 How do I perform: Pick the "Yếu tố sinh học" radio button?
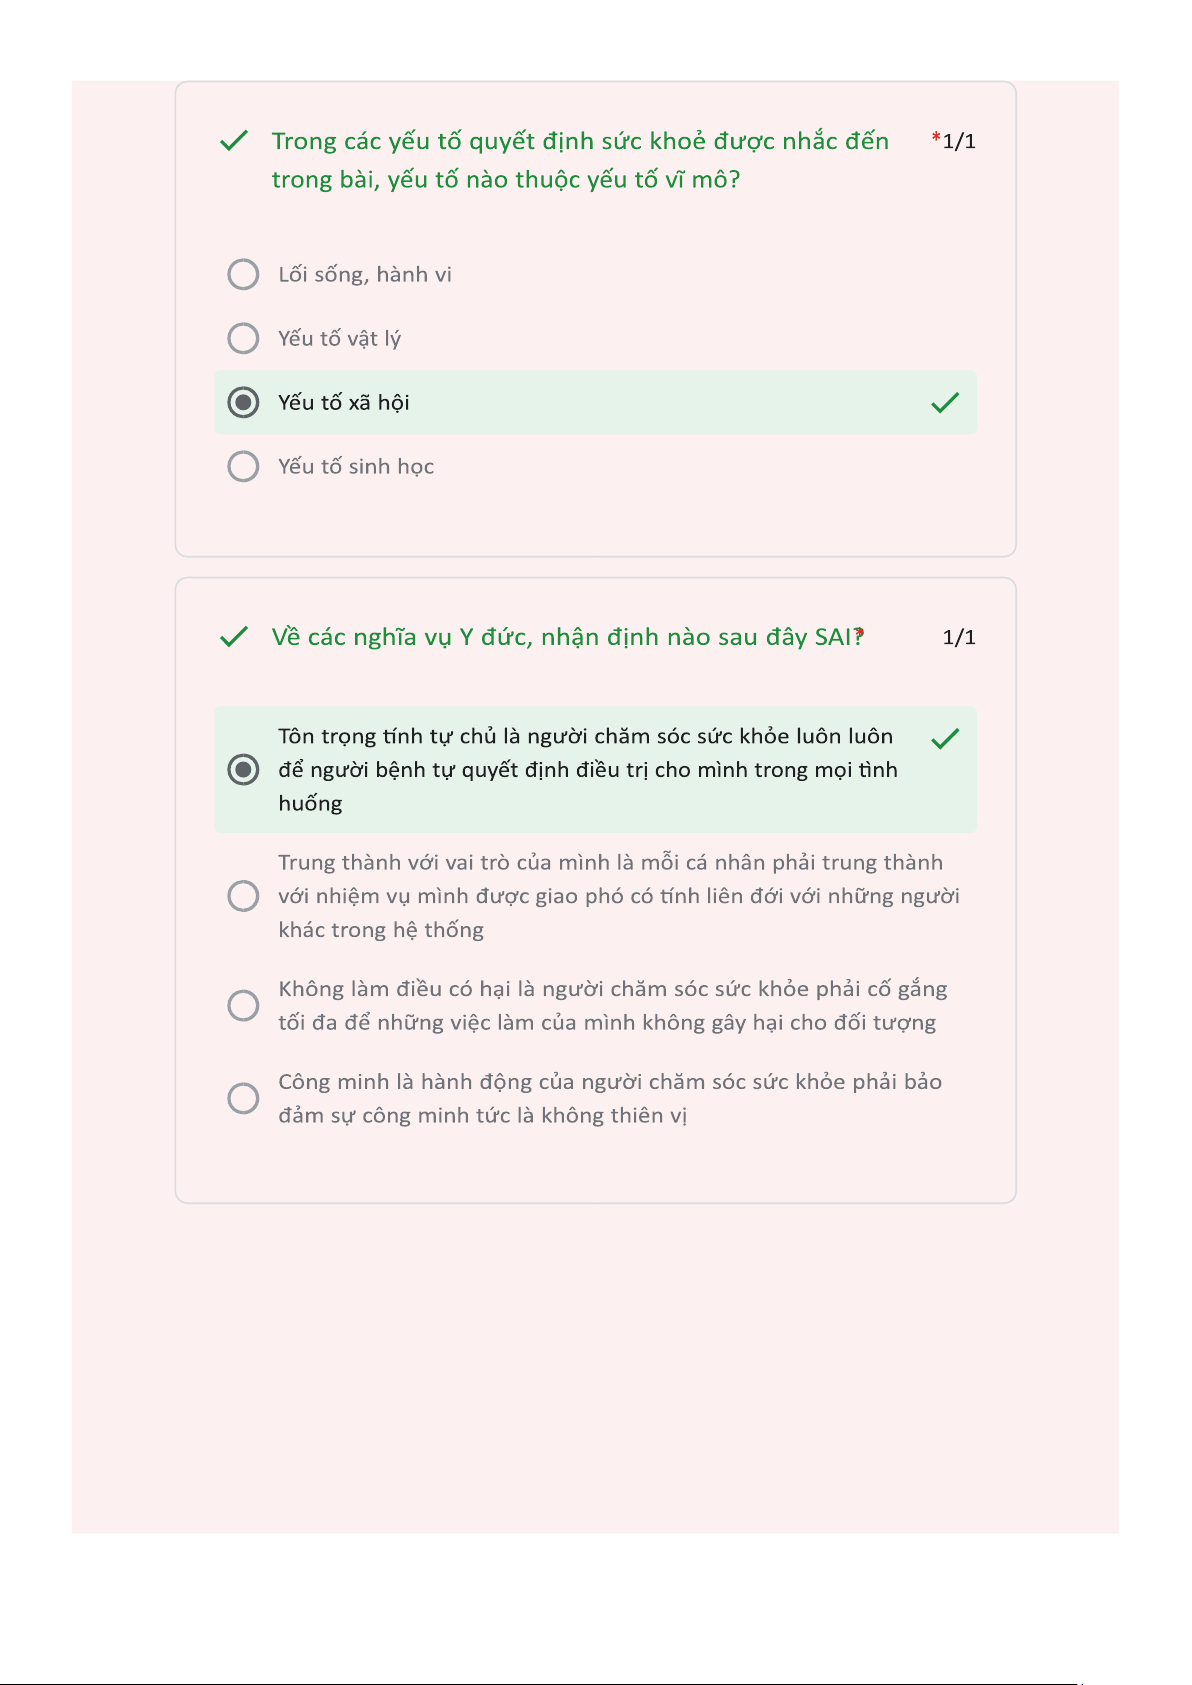pyautogui.click(x=243, y=466)
